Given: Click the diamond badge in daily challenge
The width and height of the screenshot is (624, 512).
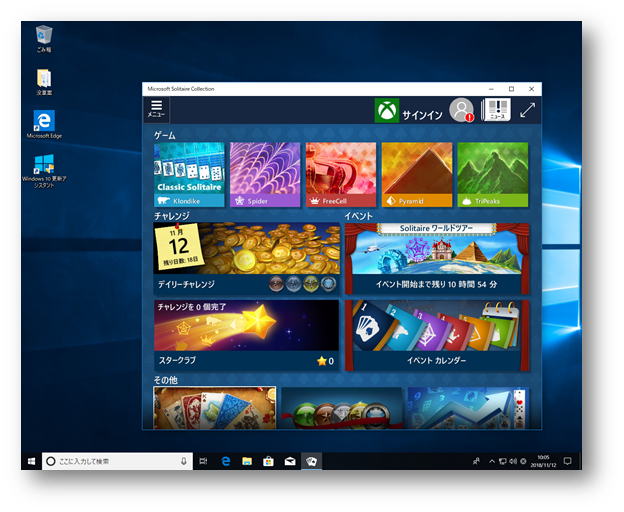Looking at the screenshot, I should [328, 284].
